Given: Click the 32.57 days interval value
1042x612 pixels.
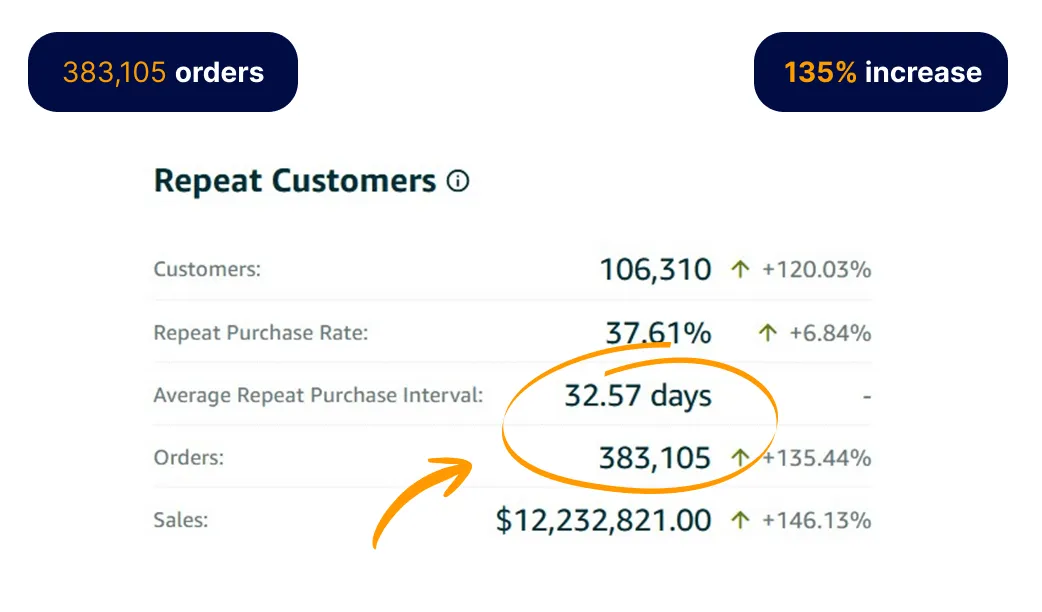Looking at the screenshot, I should click(x=638, y=395).
